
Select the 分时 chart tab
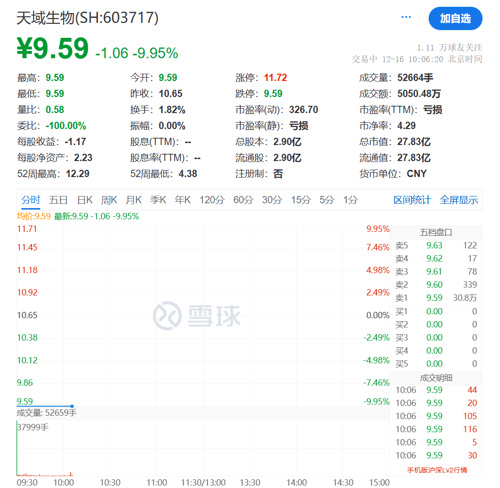pyautogui.click(x=31, y=200)
